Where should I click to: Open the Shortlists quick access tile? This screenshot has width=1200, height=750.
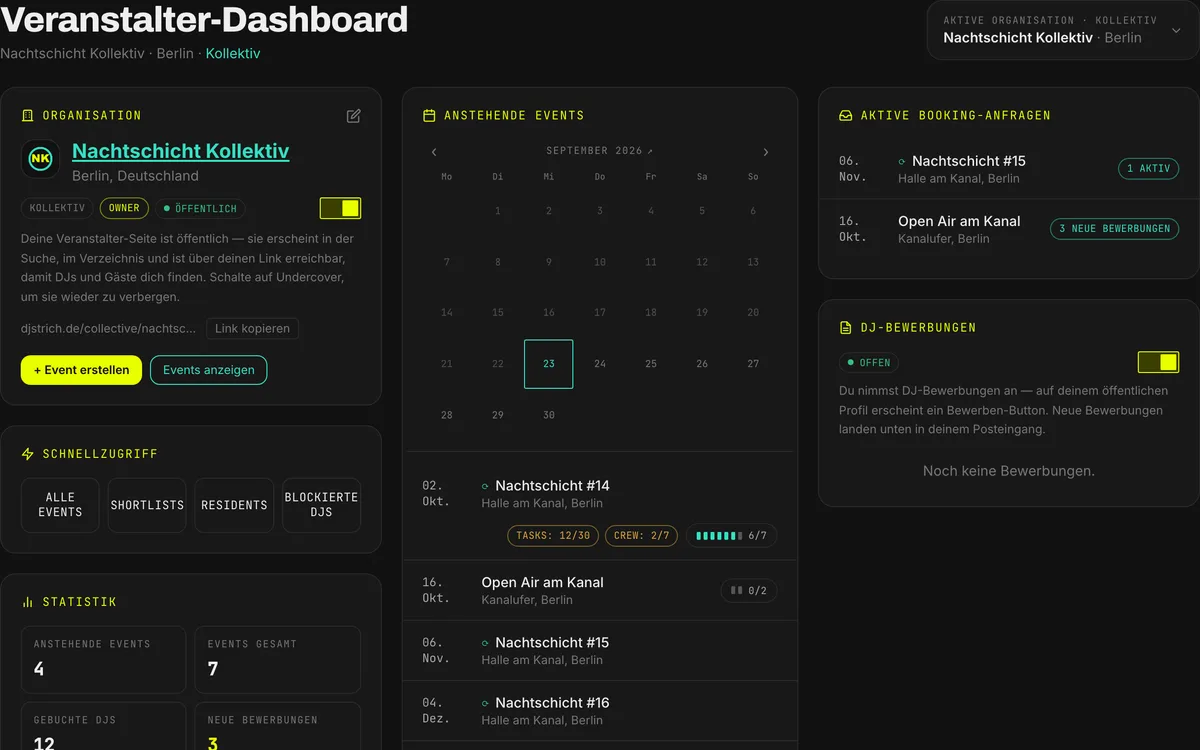(147, 505)
